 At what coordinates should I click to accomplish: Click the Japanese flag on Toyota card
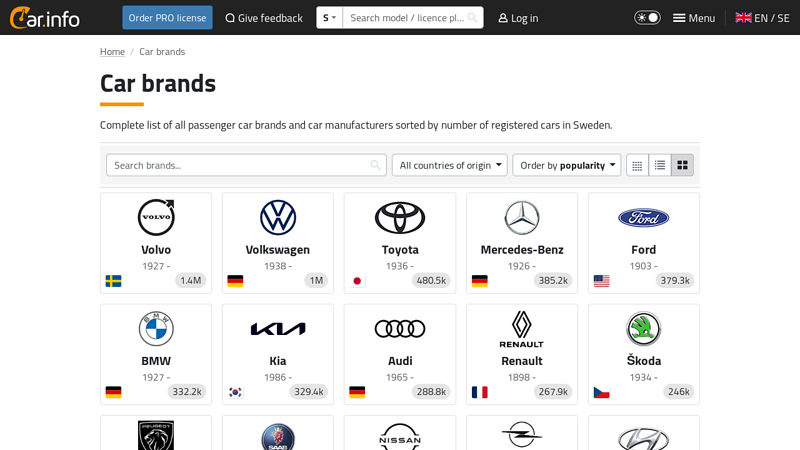coord(357,281)
